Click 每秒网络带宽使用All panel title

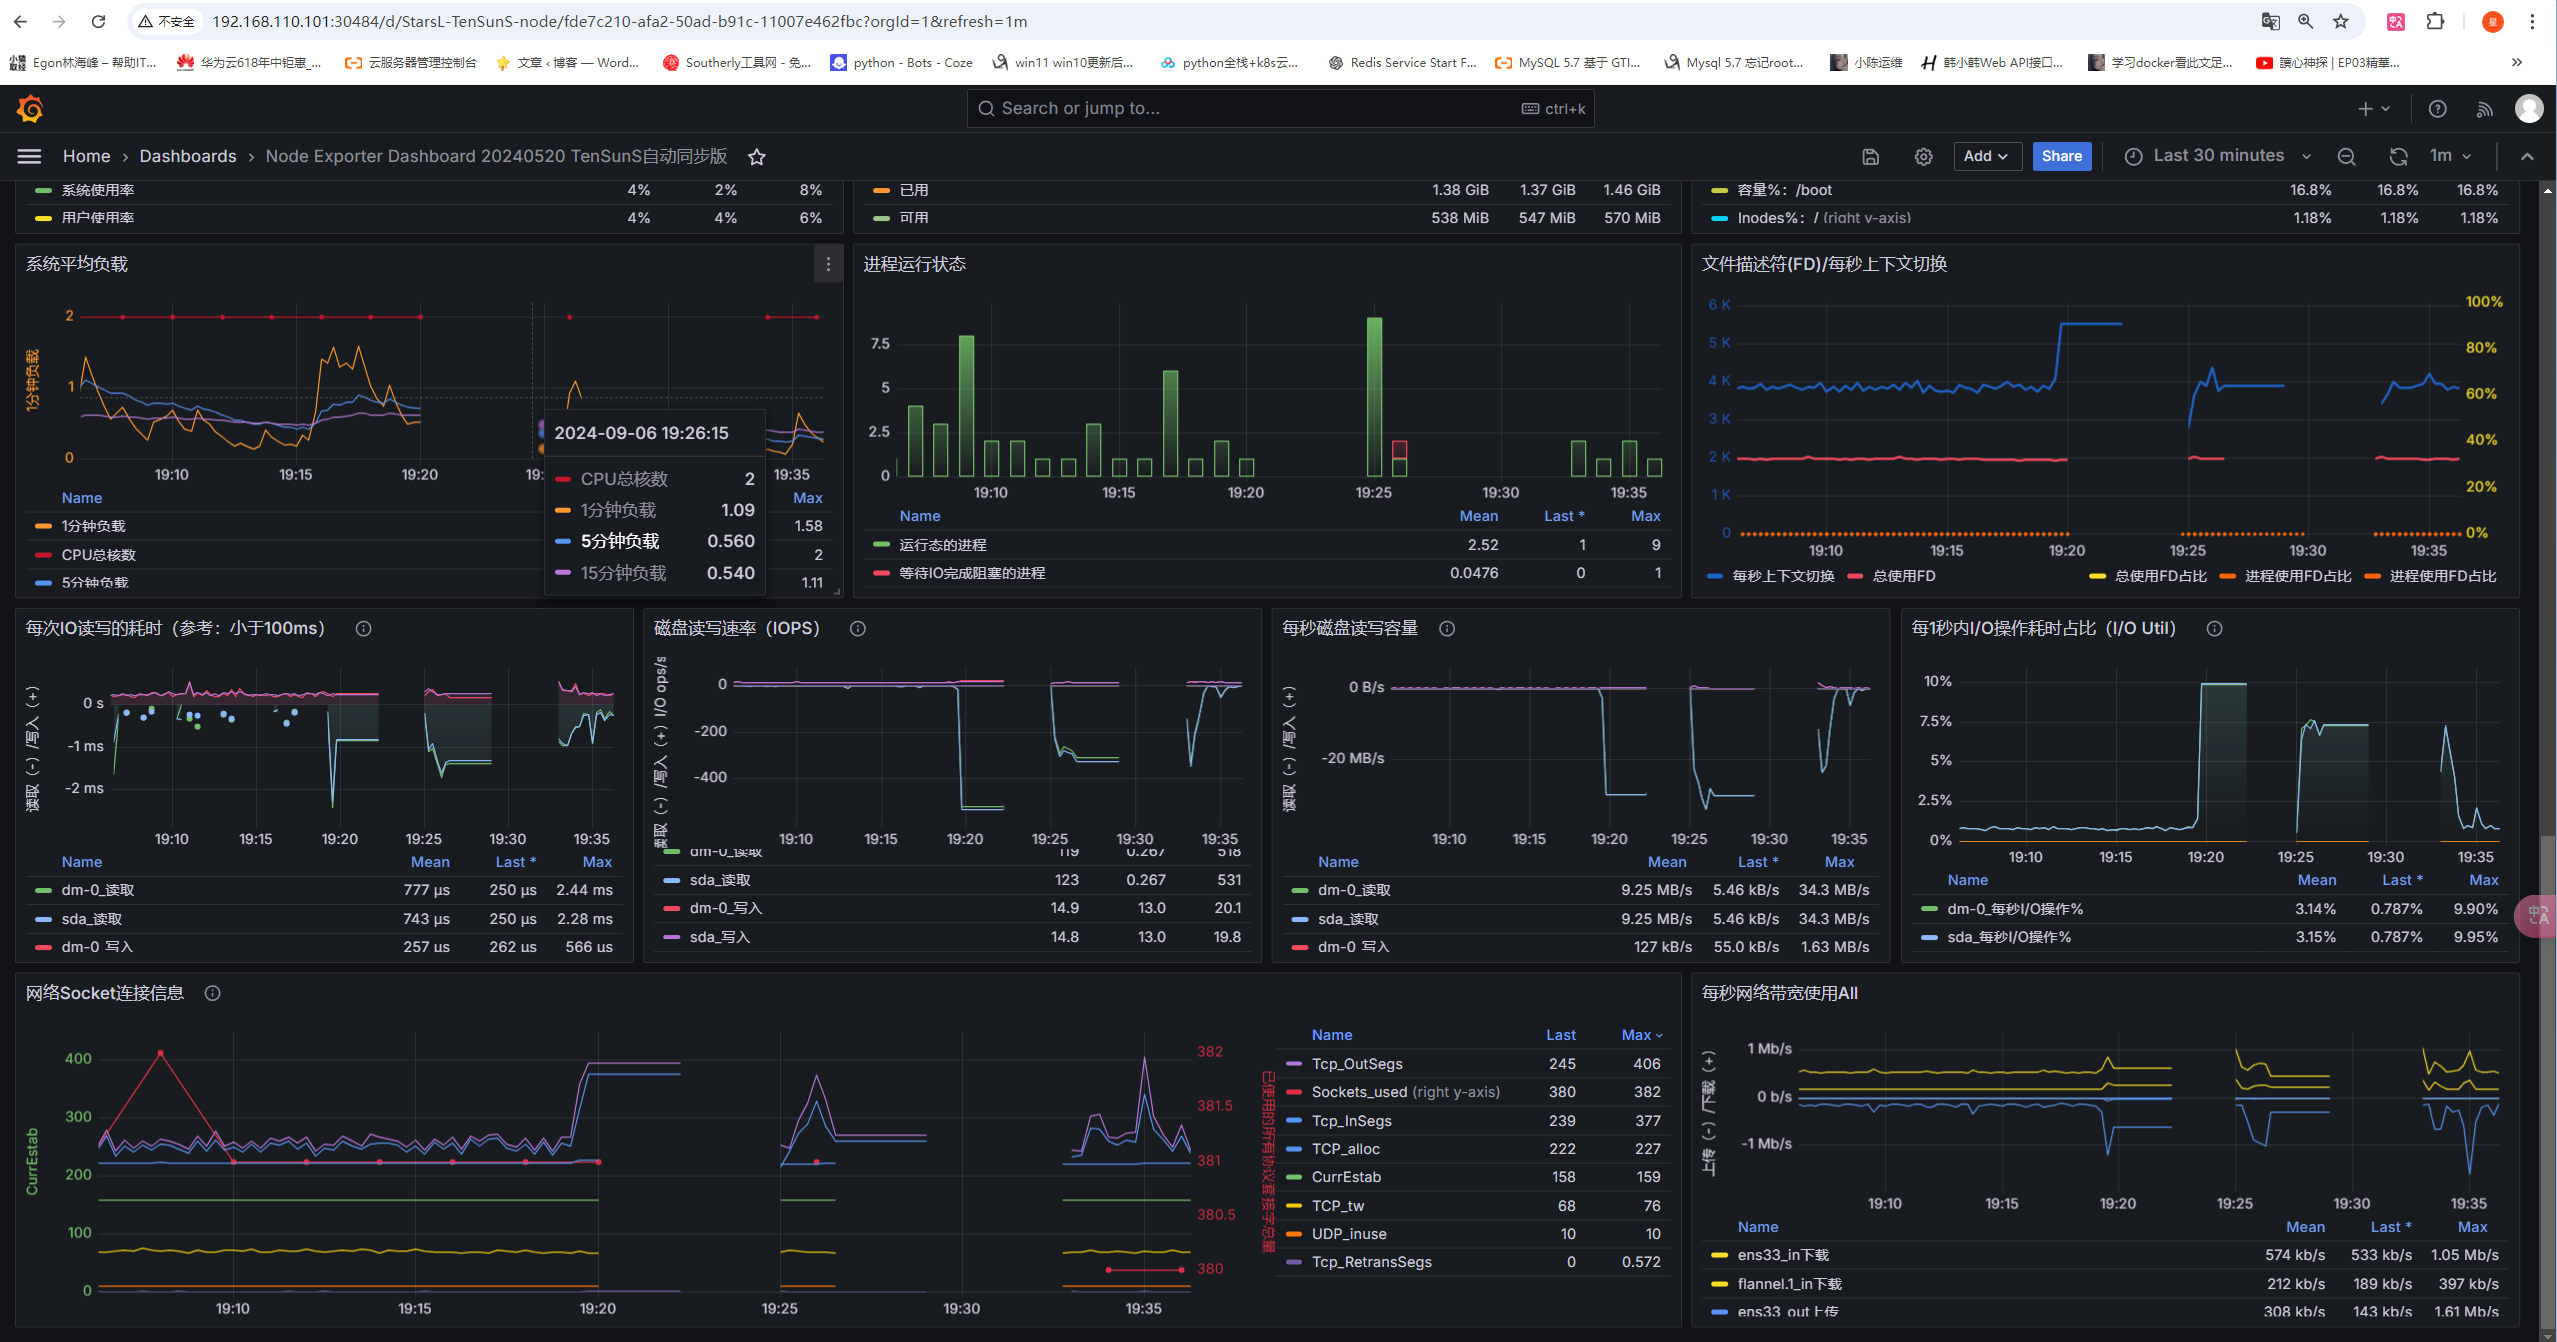tap(1779, 993)
